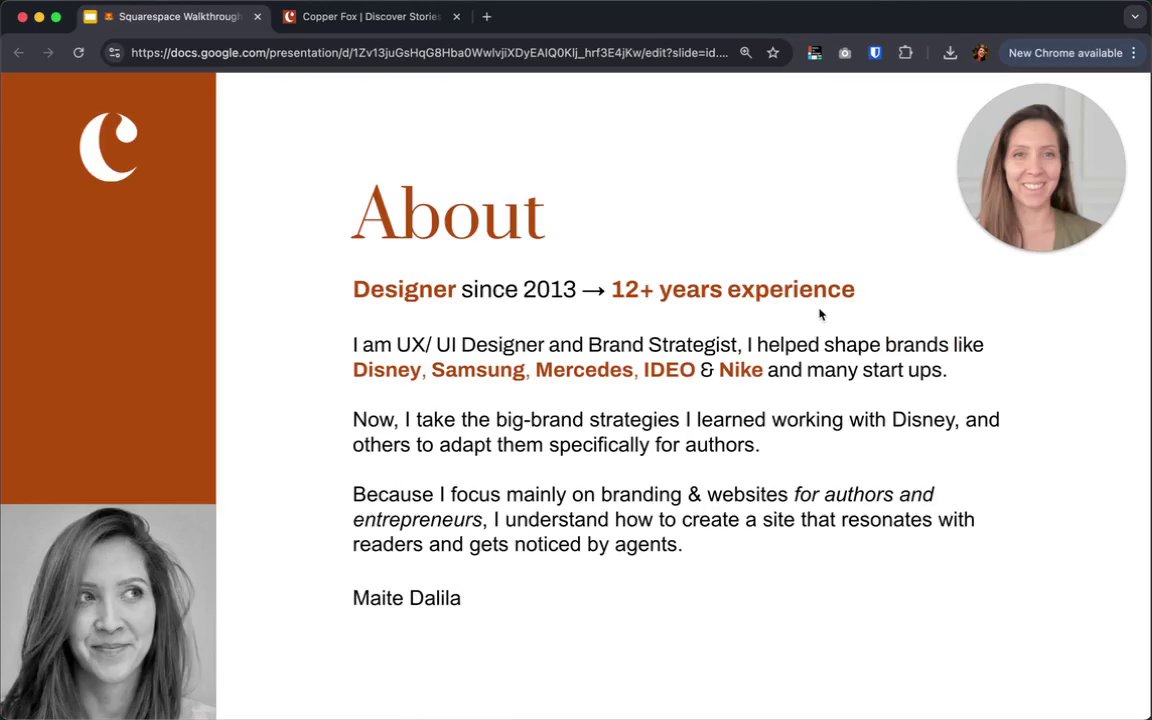The image size is (1152, 720).
Task: Click the Samsung brand name
Action: pos(478,370)
